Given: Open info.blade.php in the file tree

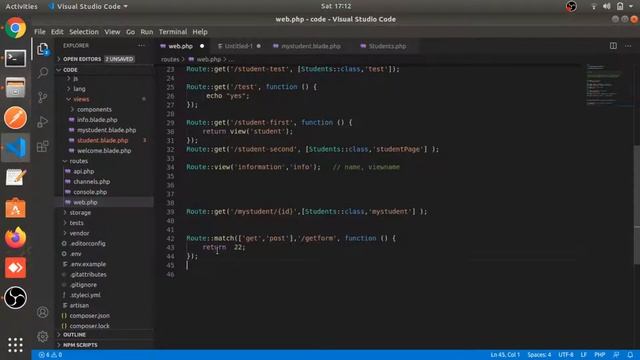Looking at the screenshot, I should [x=97, y=120].
